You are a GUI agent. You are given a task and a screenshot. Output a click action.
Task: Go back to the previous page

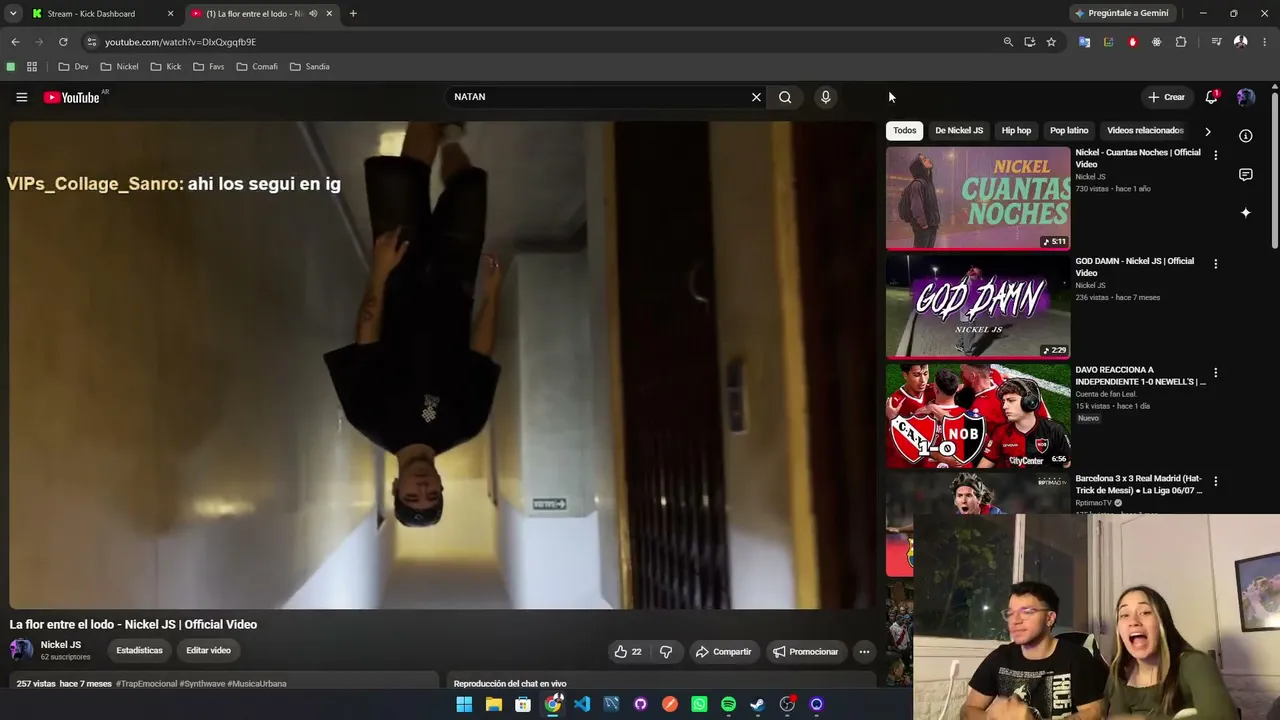pyautogui.click(x=15, y=42)
